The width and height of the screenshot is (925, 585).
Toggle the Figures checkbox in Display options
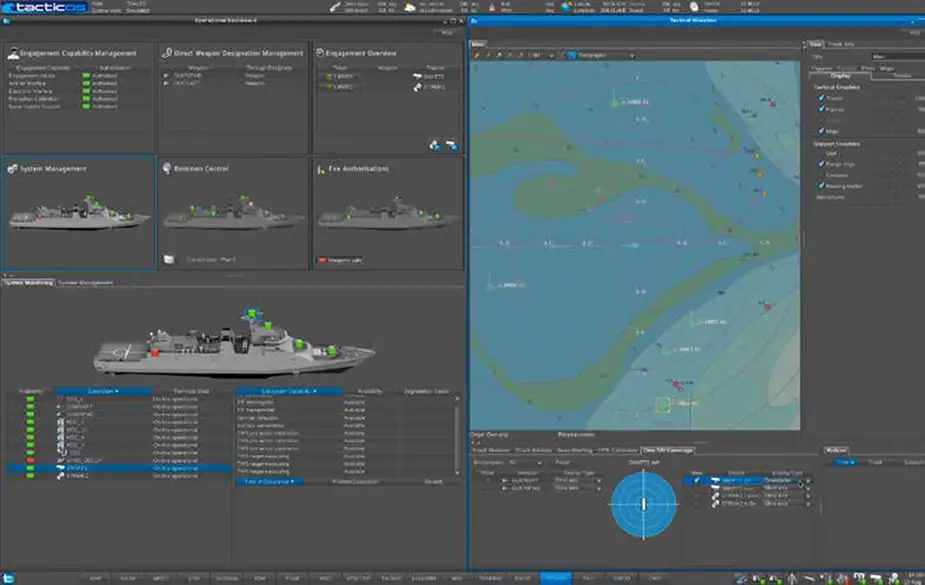(822, 107)
